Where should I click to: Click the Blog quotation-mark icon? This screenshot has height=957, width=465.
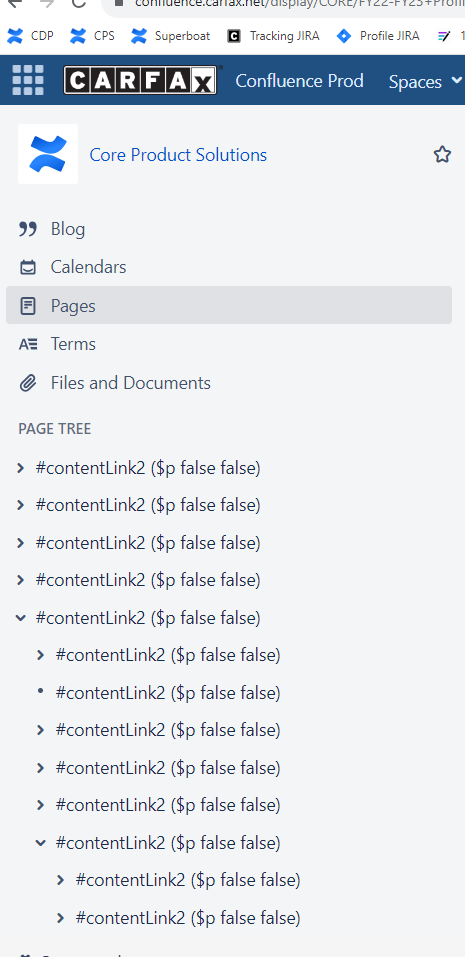[27, 229]
